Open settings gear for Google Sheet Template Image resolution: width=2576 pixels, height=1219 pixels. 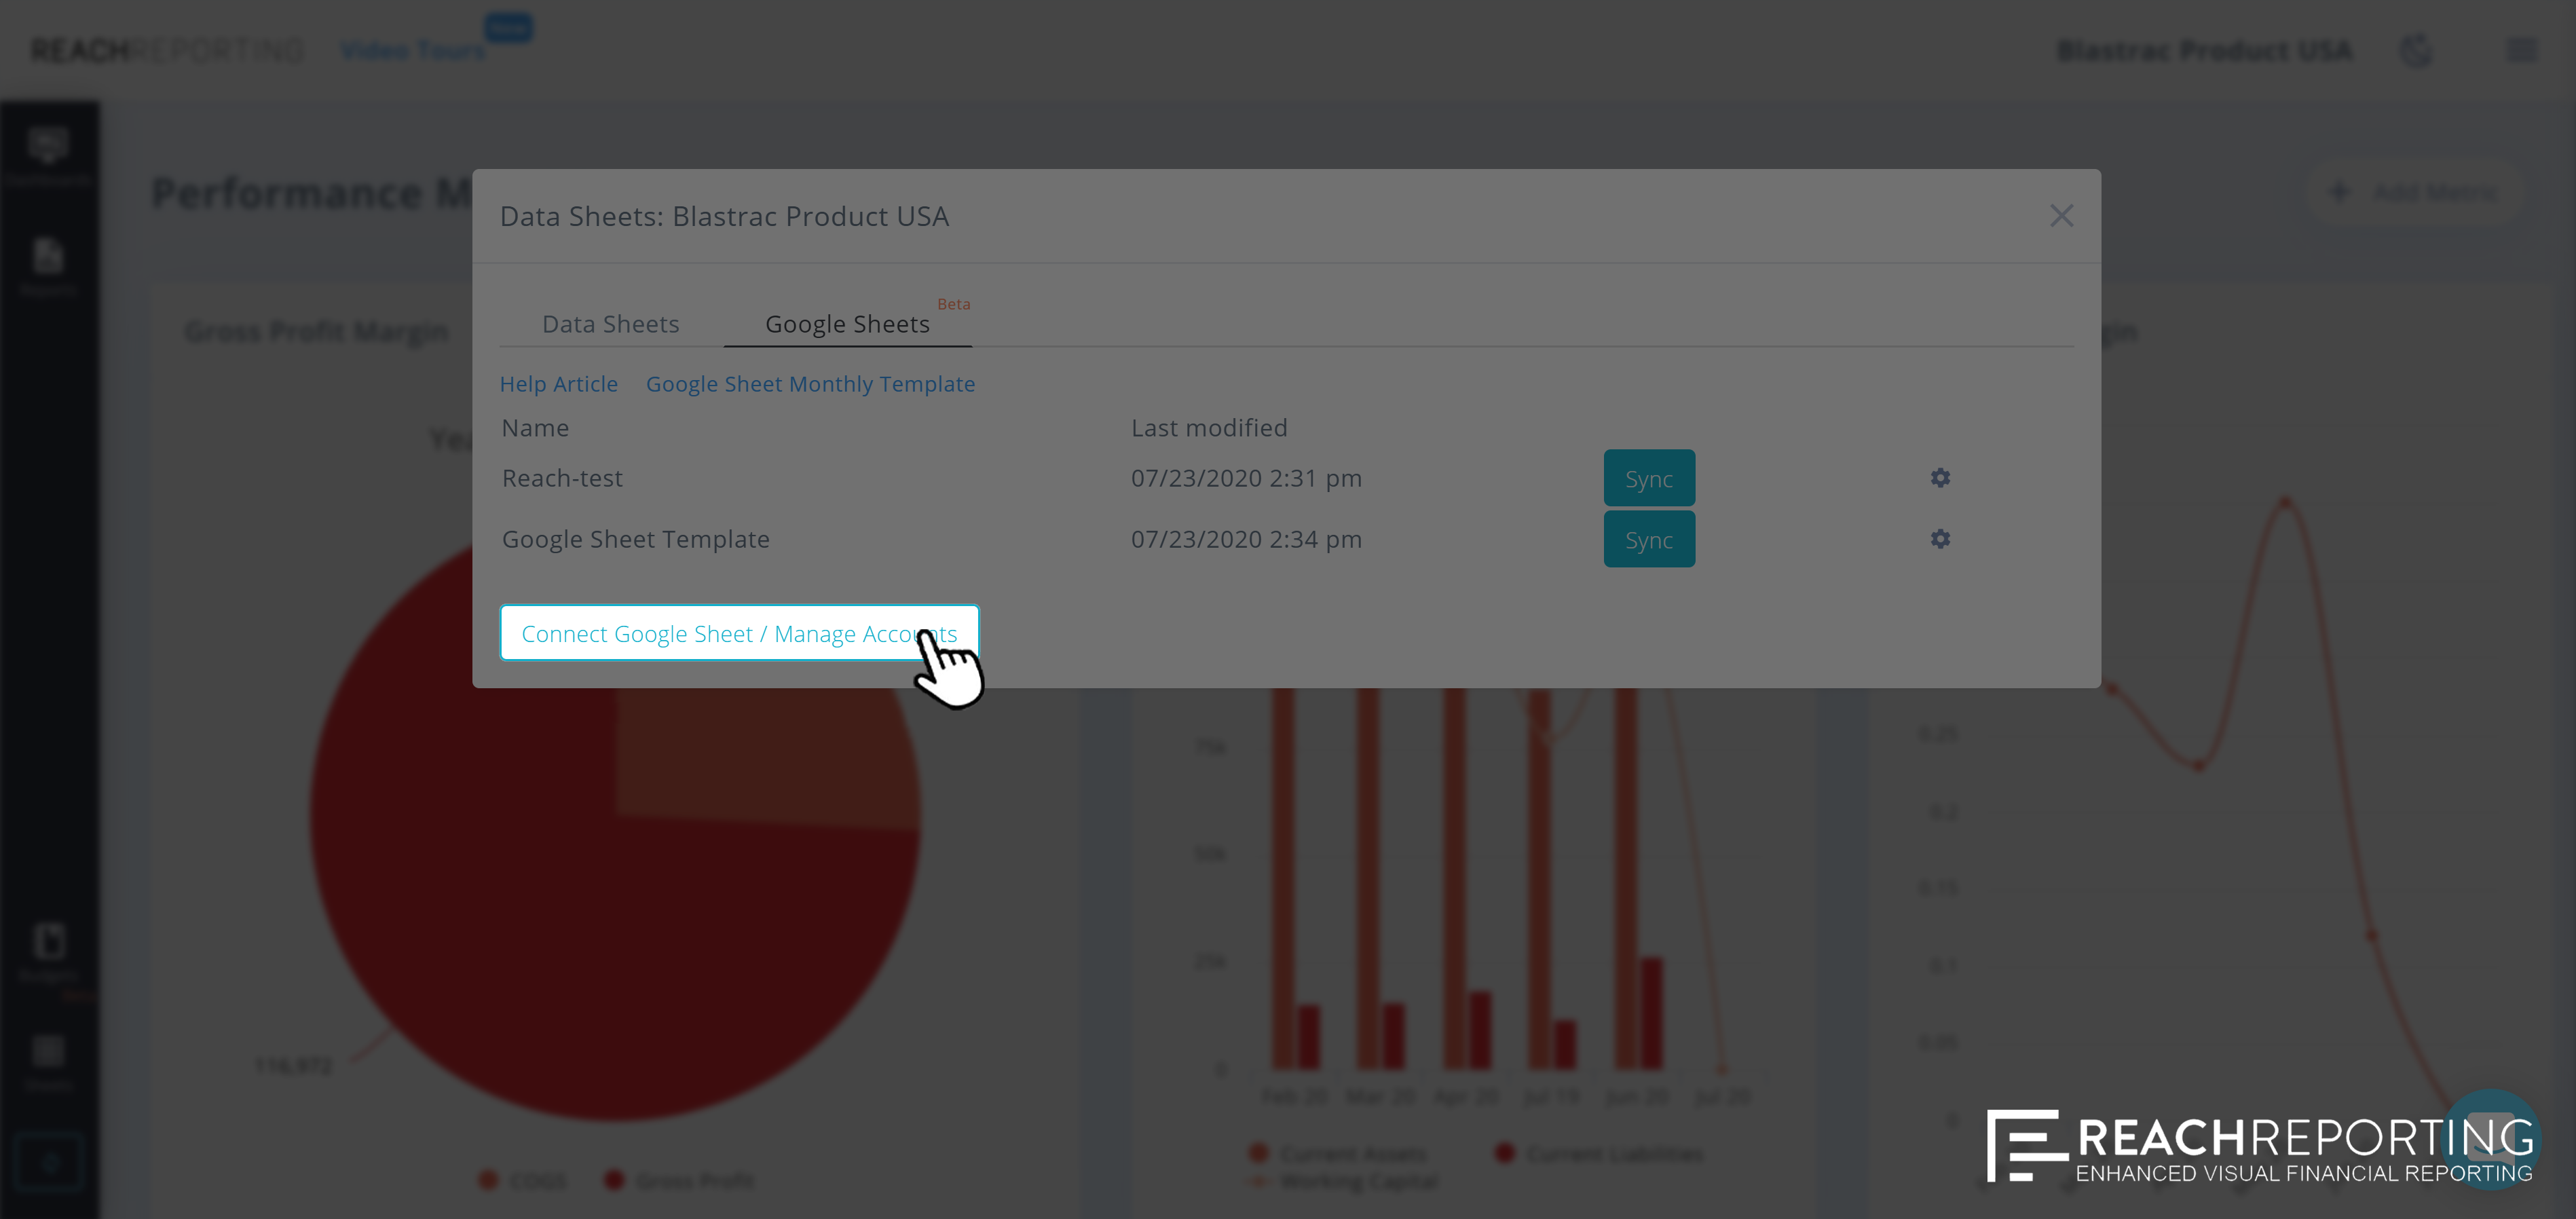point(1940,539)
